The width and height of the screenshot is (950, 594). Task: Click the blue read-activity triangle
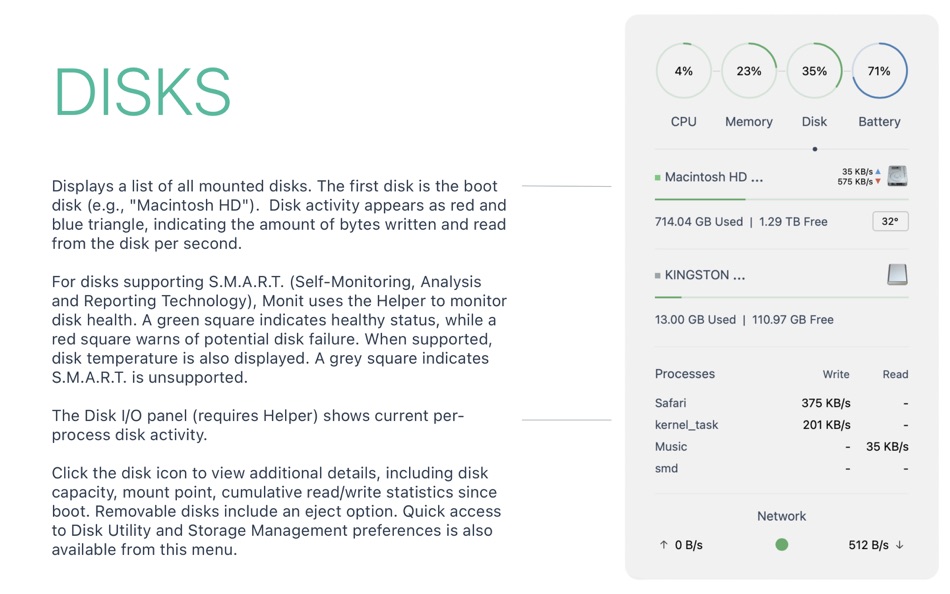878,172
